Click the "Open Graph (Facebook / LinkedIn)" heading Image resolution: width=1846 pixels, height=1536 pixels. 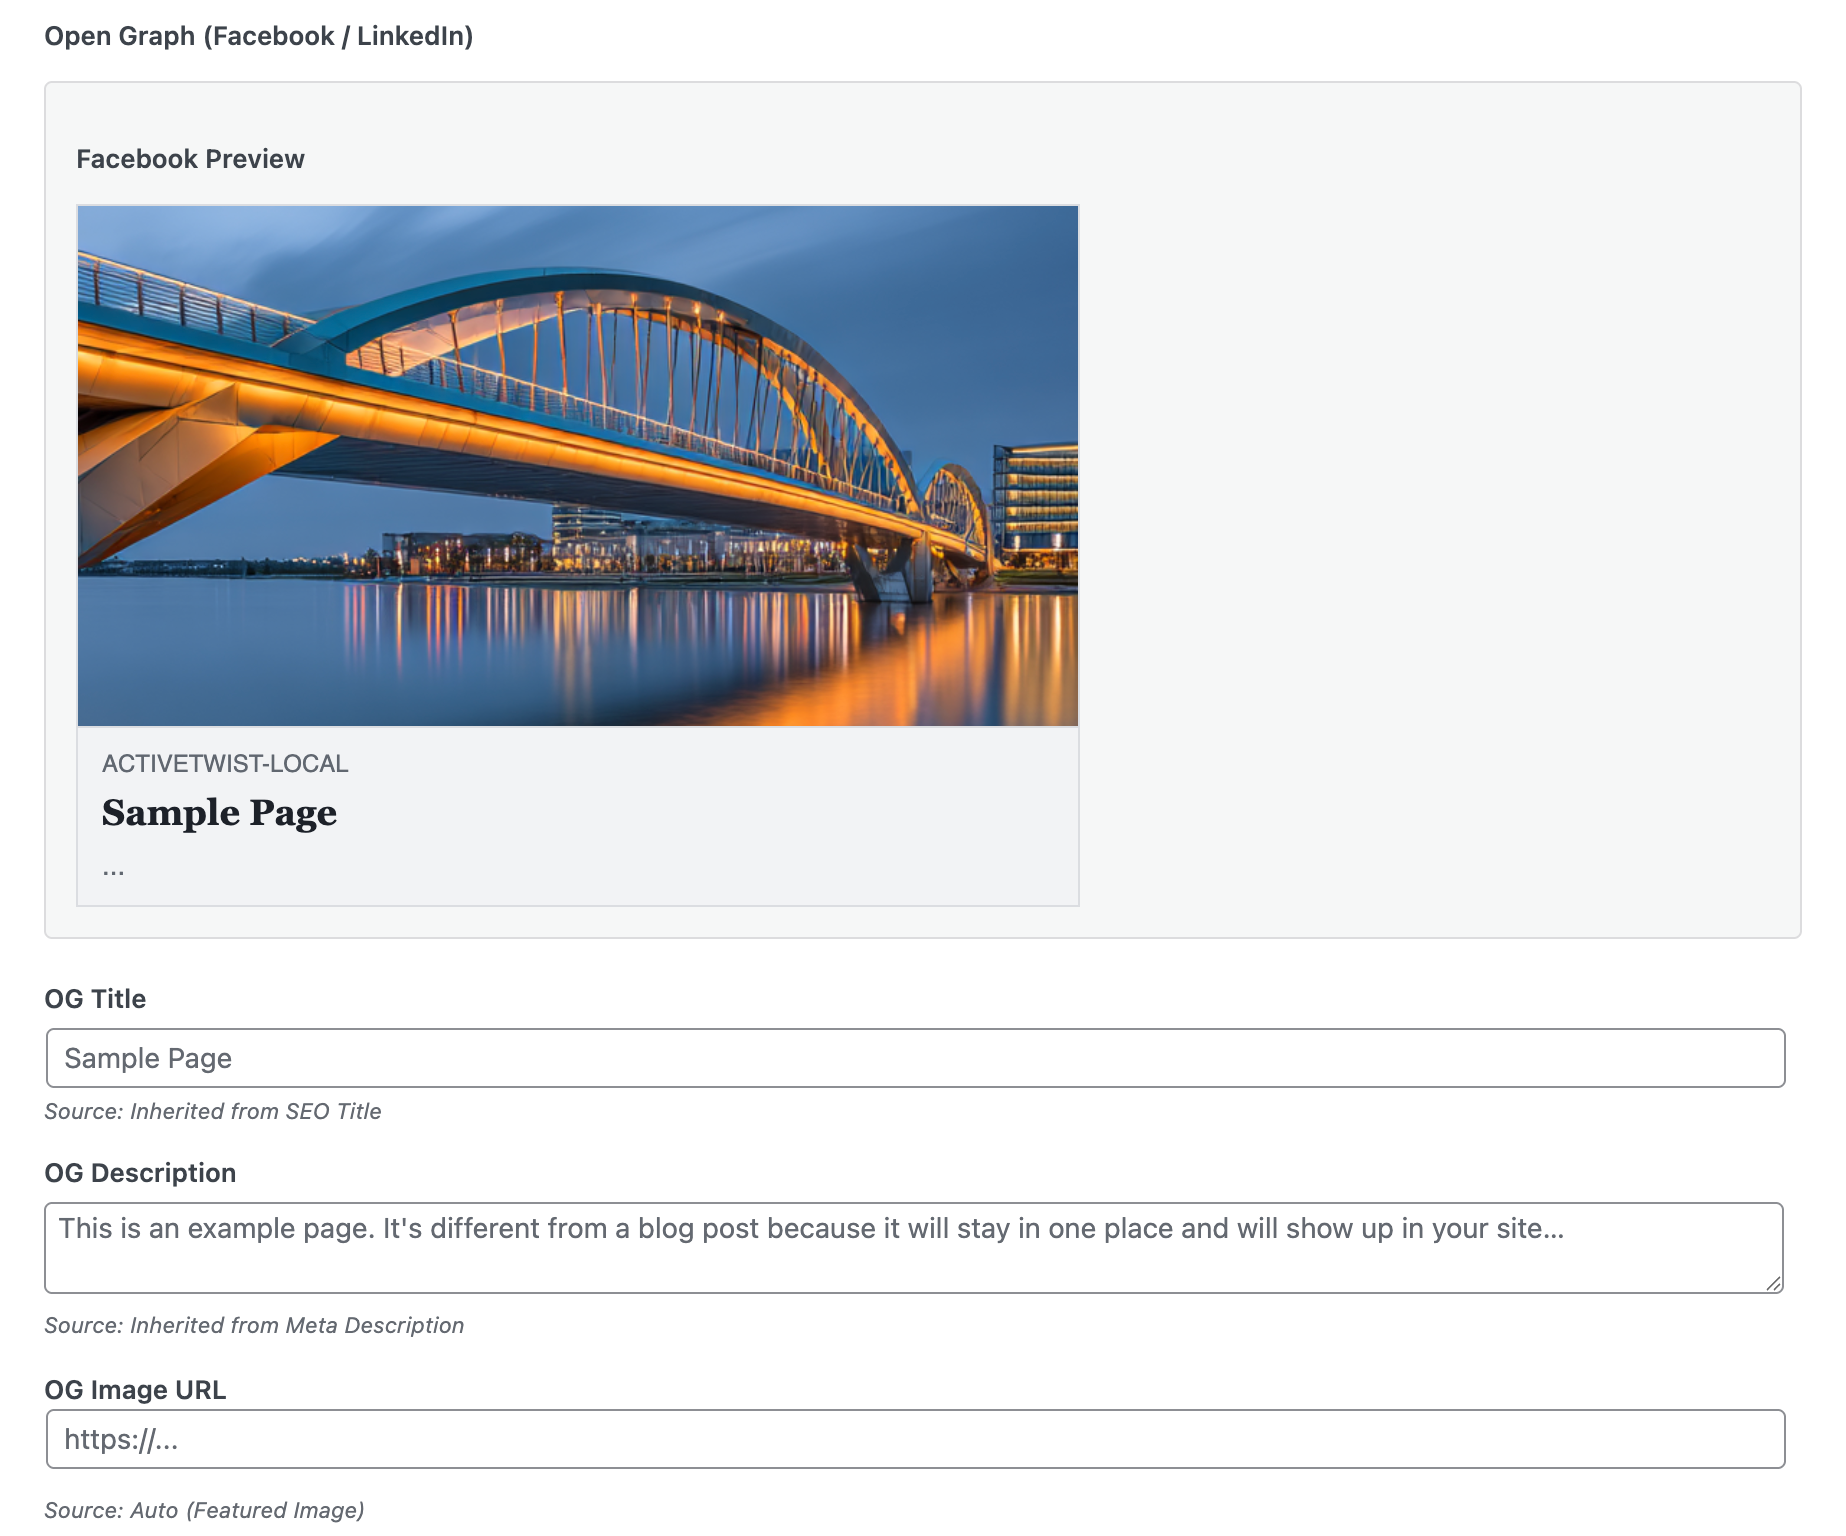259,36
